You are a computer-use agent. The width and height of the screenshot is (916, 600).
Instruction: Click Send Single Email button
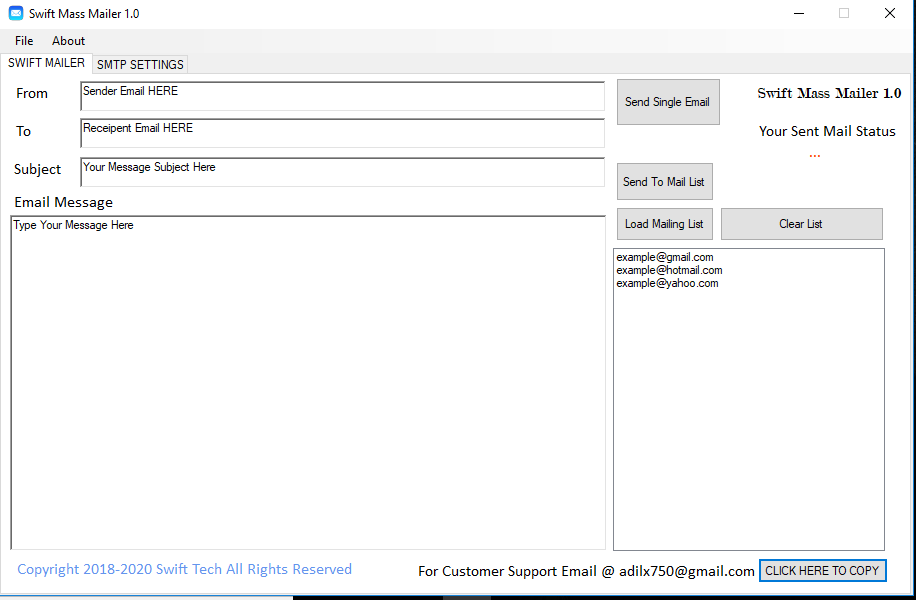pyautogui.click(x=668, y=102)
